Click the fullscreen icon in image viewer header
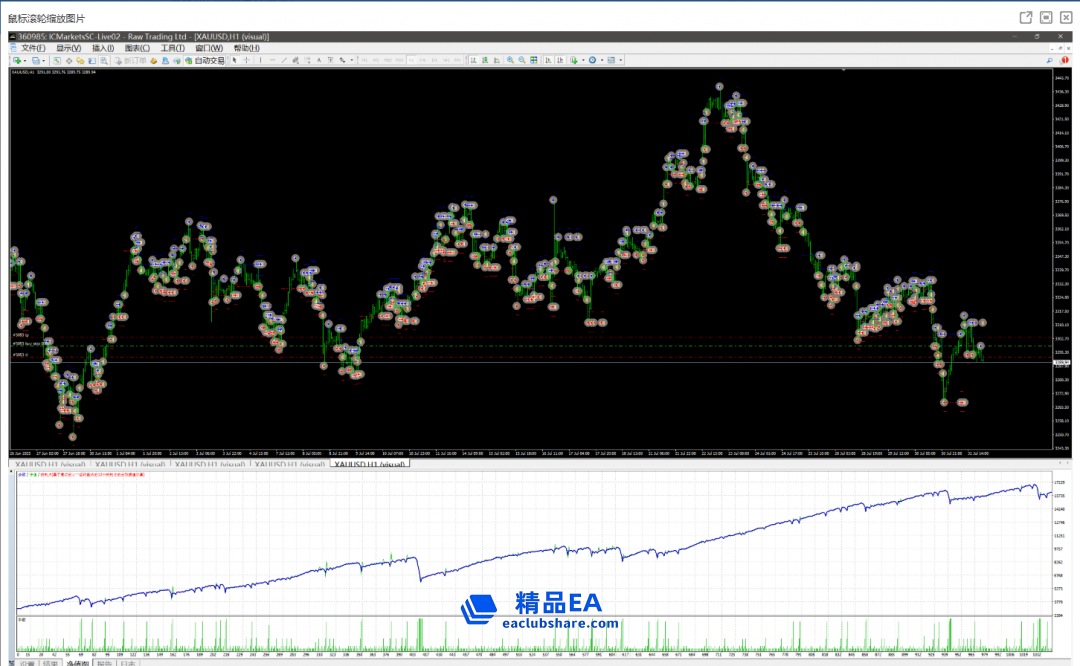The width and height of the screenshot is (1080, 666). tap(1045, 17)
